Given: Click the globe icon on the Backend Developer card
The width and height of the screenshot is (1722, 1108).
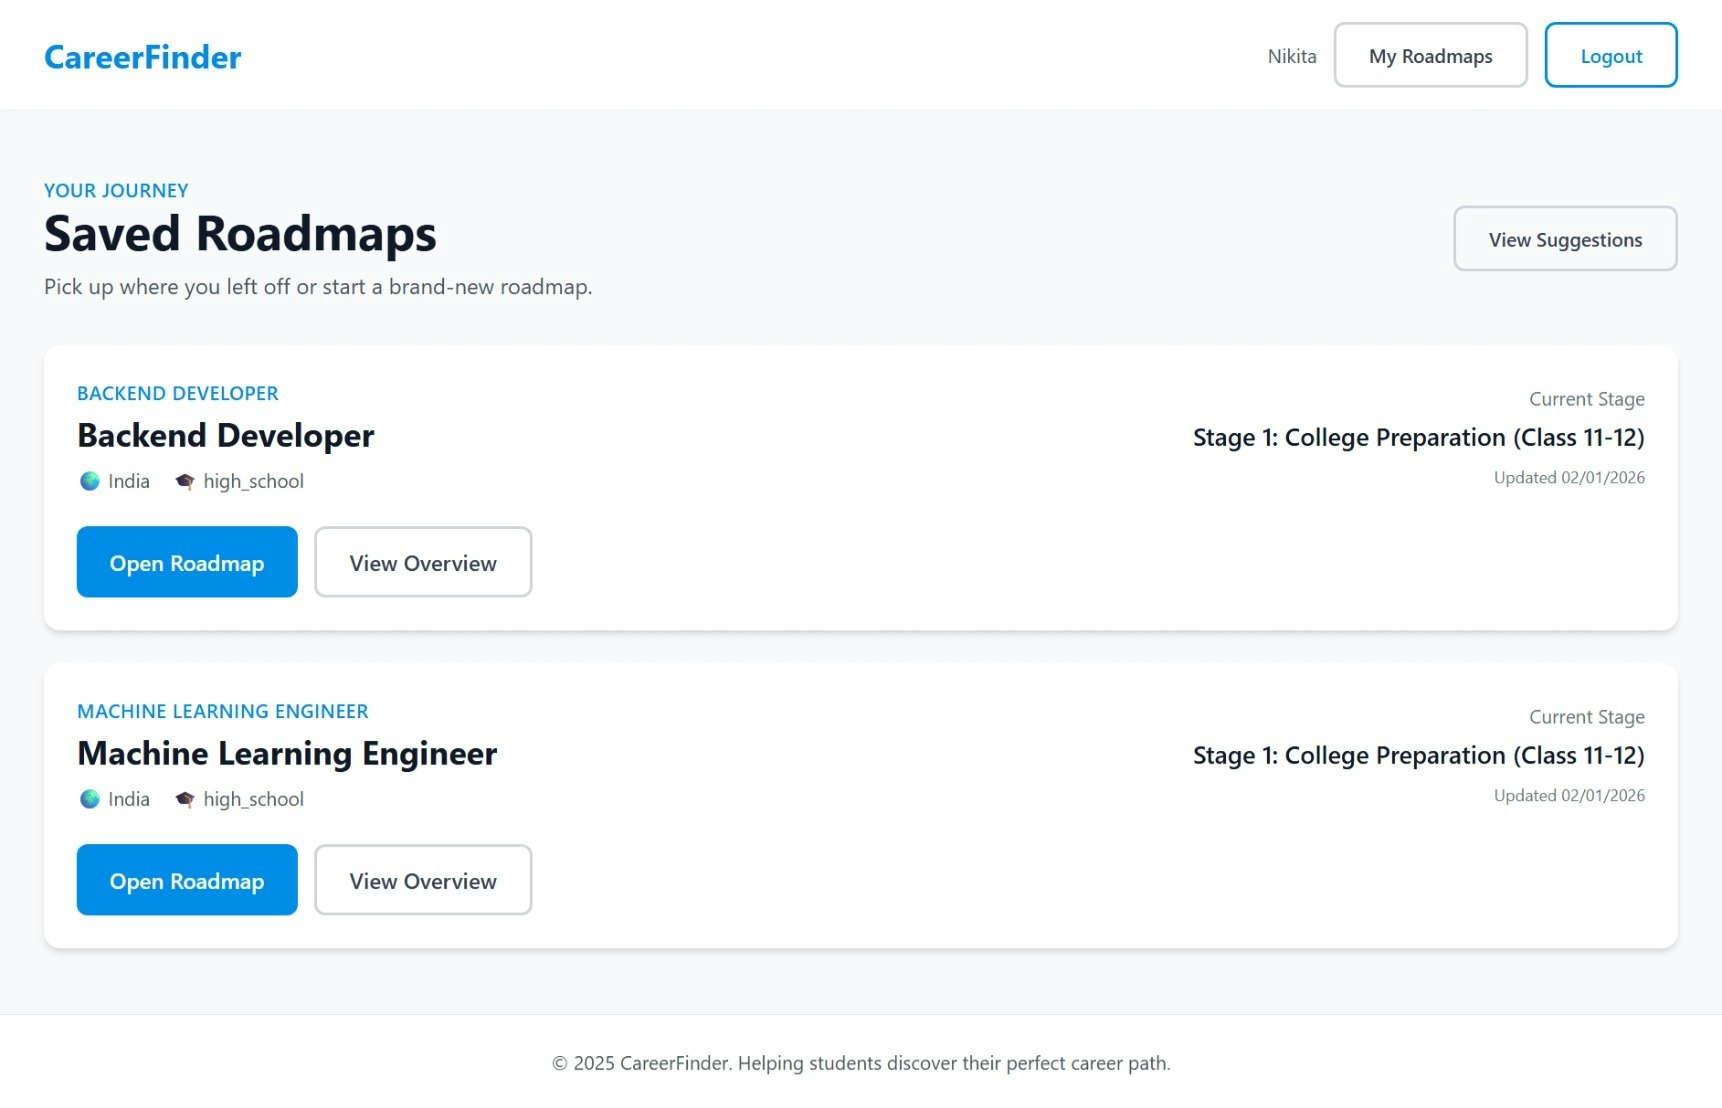Looking at the screenshot, I should (x=88, y=481).
